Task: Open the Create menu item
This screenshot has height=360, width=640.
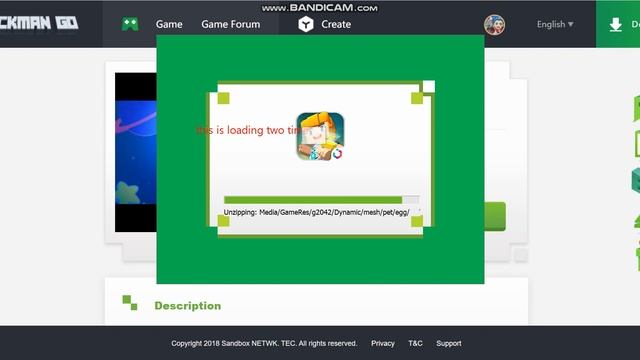Action: (x=336, y=24)
